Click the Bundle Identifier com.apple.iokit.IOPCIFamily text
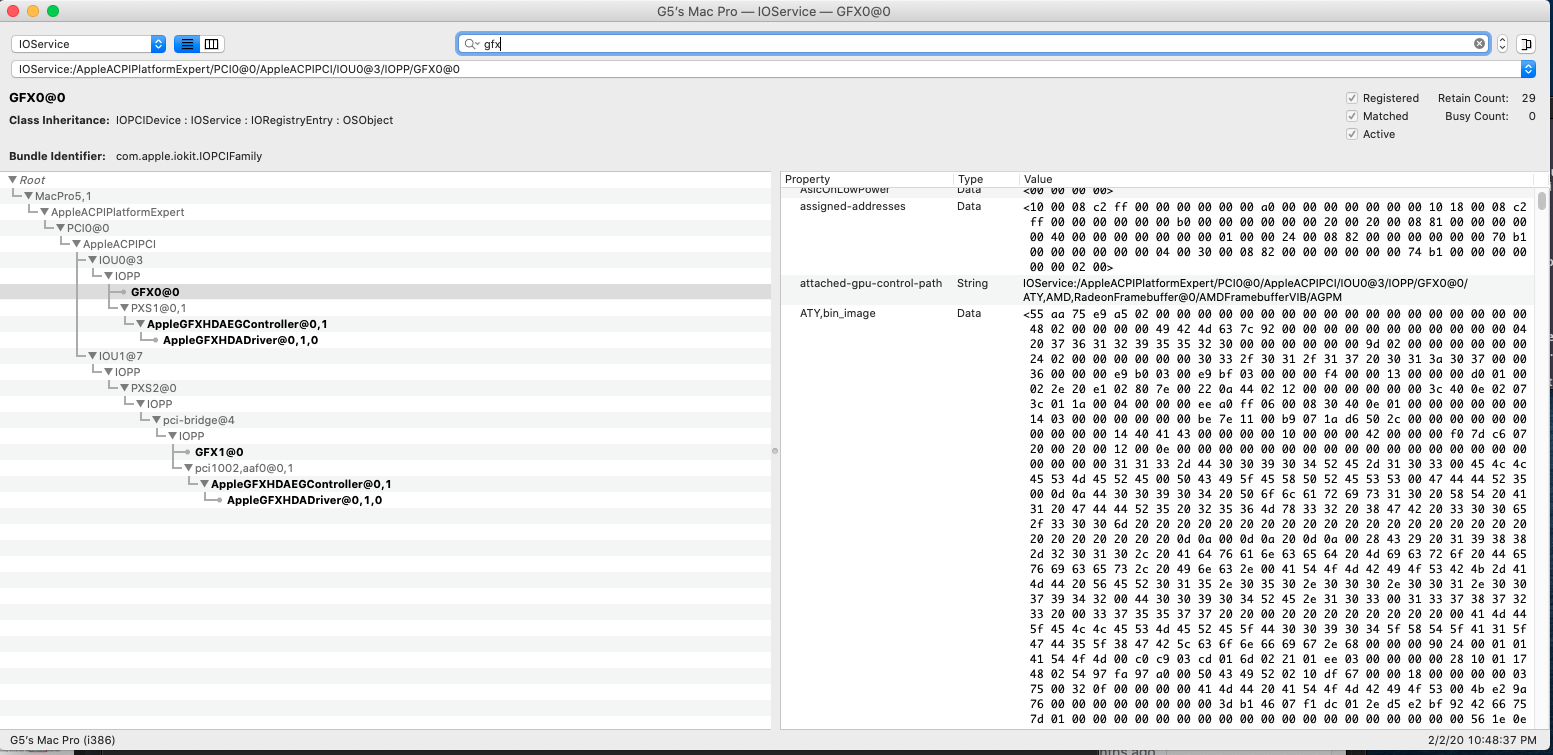The height and width of the screenshot is (755, 1553). point(189,156)
